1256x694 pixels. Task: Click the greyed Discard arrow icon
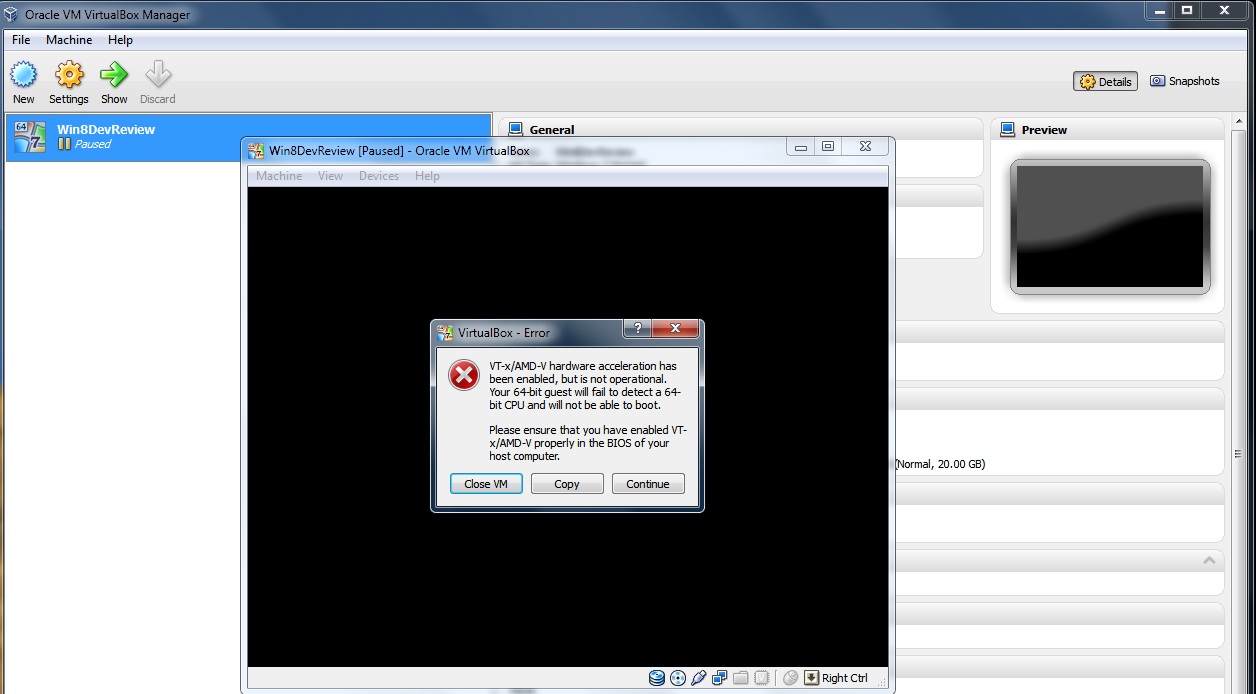tap(158, 75)
